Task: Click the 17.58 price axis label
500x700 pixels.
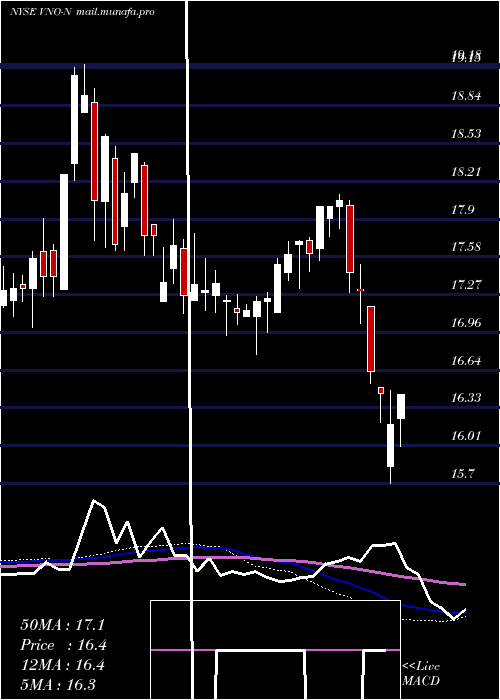Action: (466, 246)
